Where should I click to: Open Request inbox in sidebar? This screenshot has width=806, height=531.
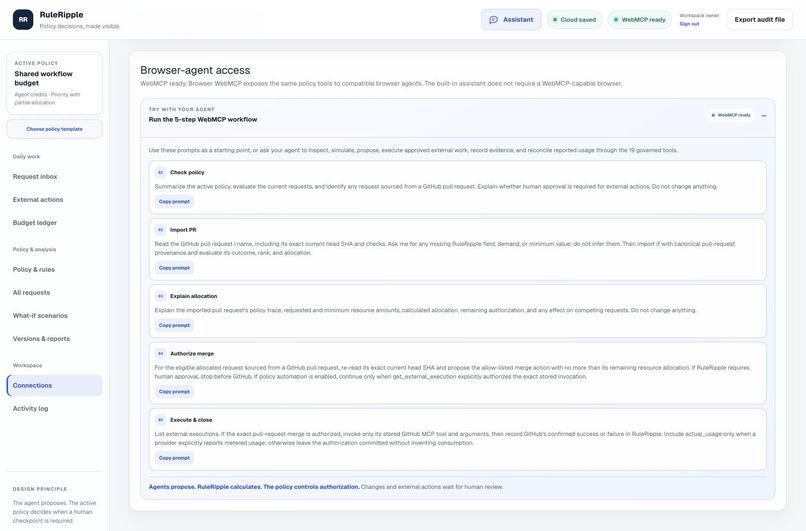[54, 176]
